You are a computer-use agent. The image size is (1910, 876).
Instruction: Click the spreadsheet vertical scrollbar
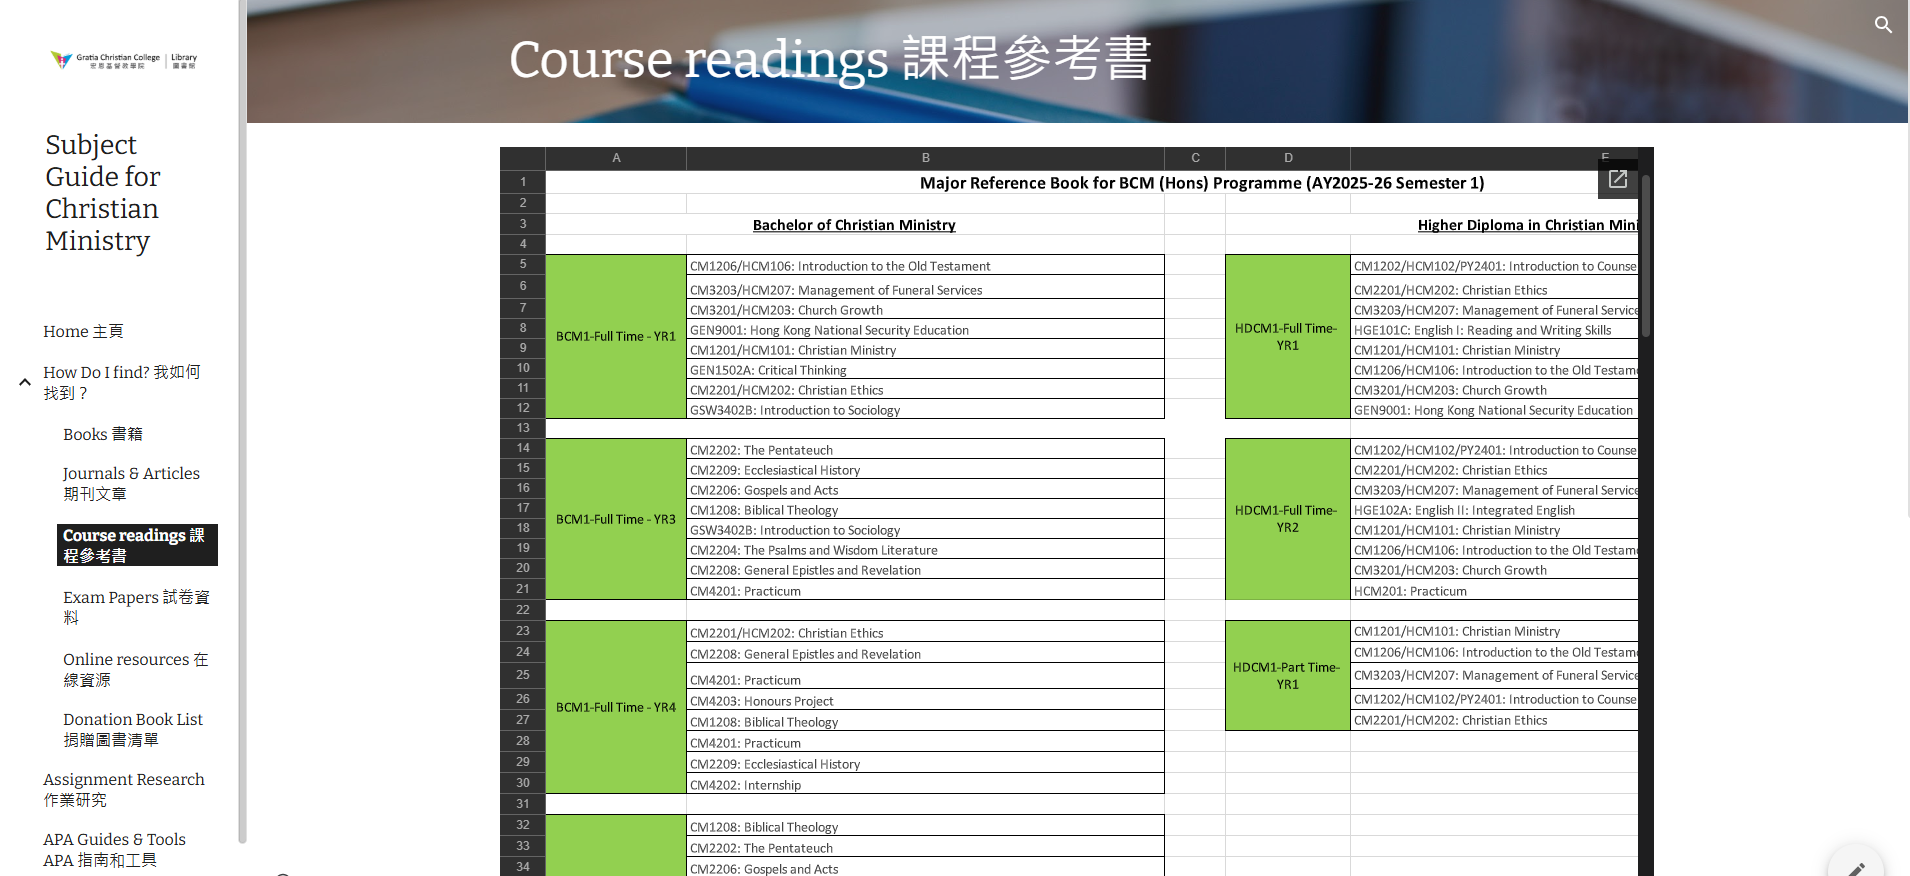tap(1645, 260)
